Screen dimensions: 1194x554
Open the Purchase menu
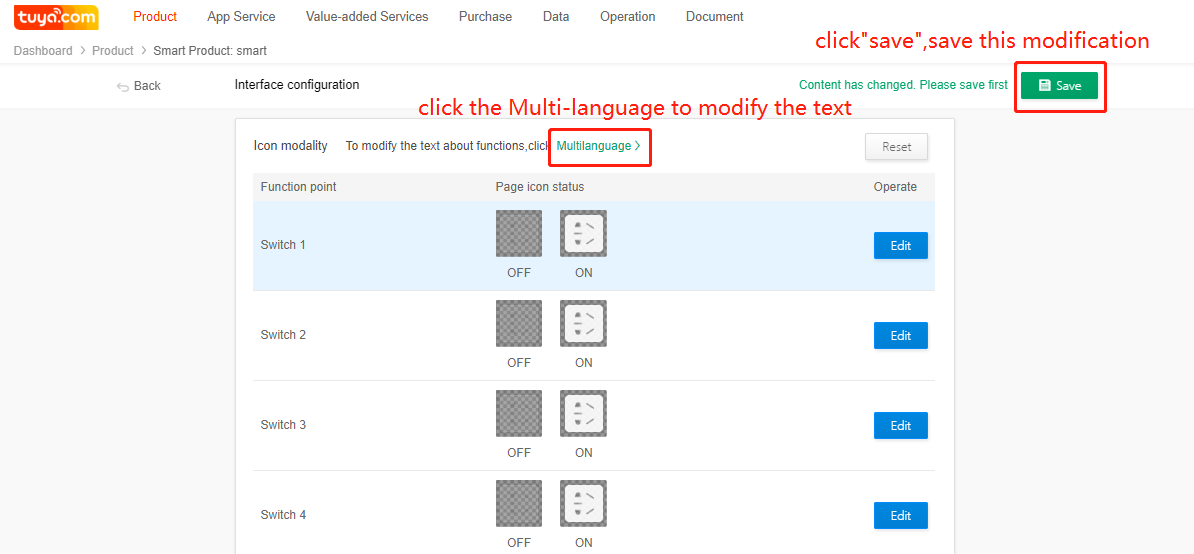point(485,17)
